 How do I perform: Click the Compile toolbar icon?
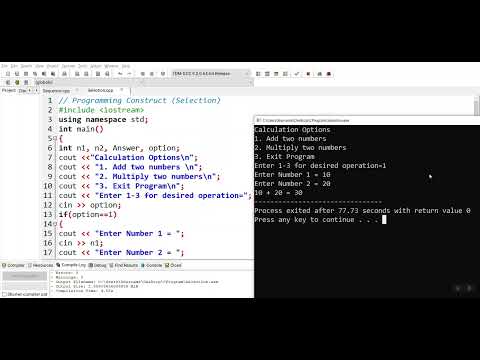(x=258, y=74)
